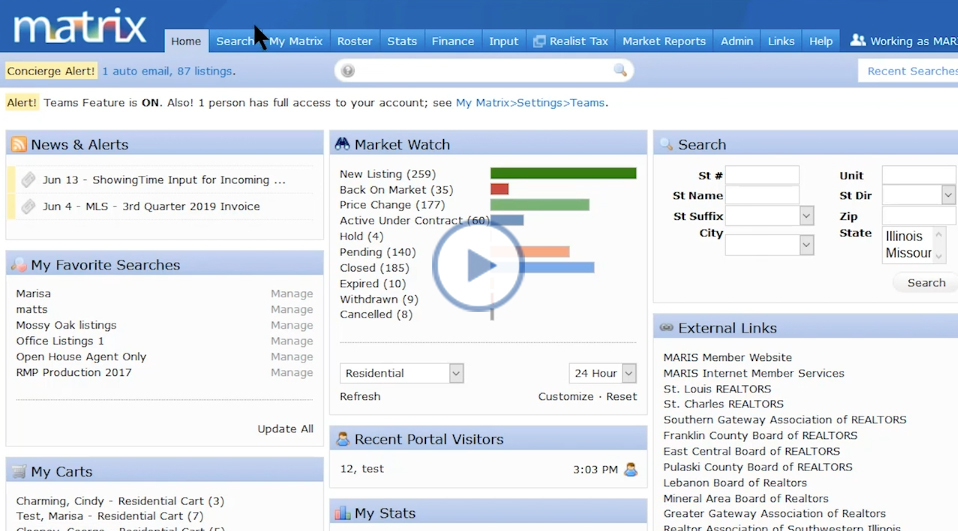Open the Market Reports tab

[664, 41]
